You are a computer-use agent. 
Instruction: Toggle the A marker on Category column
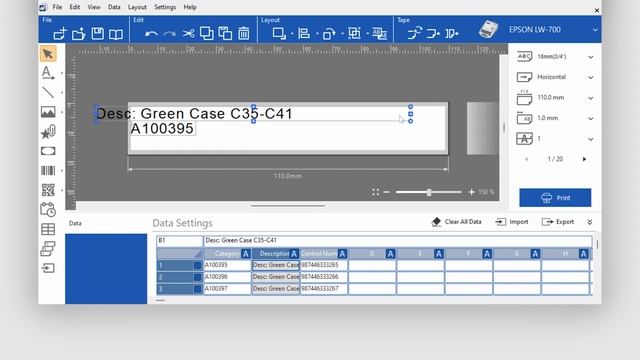[246, 254]
